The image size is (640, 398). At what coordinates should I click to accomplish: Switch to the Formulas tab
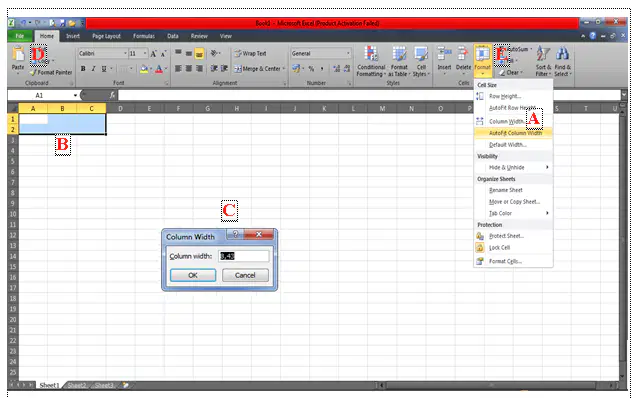(144, 36)
